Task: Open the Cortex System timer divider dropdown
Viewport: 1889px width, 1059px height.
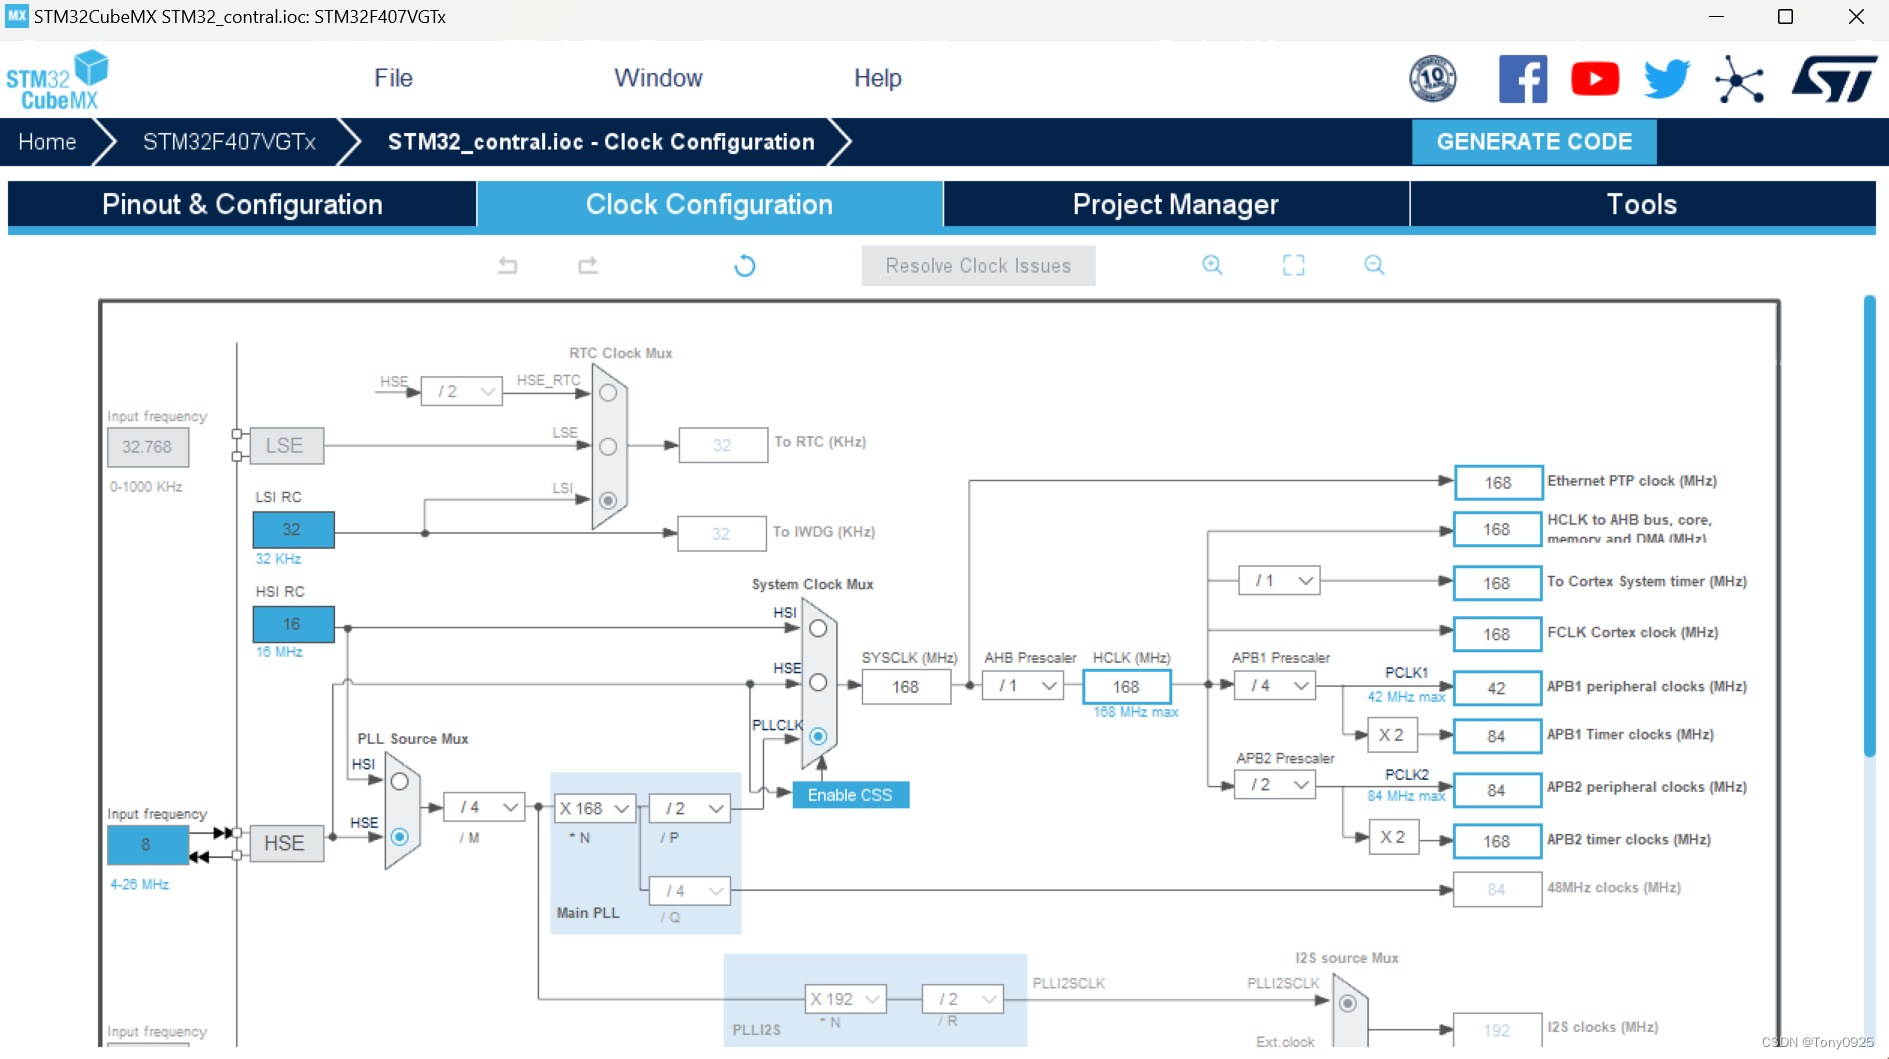Action: (1280, 580)
